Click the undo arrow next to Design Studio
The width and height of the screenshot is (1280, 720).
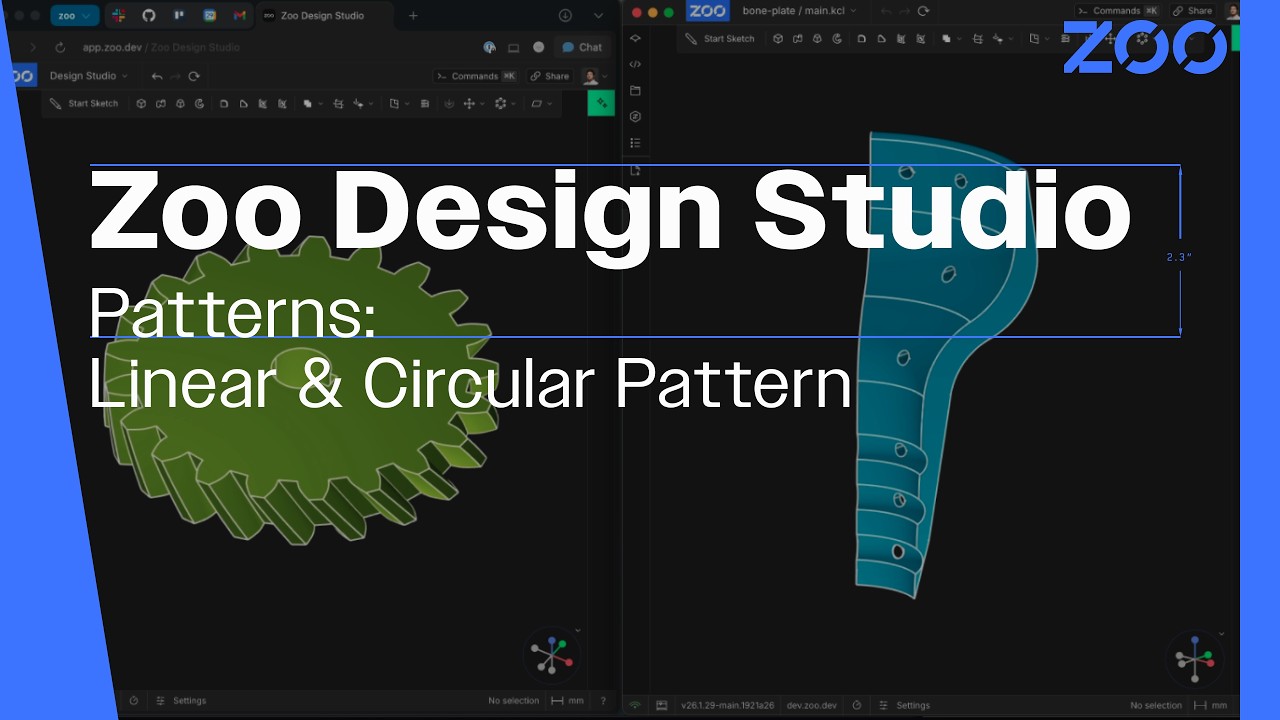coord(156,76)
